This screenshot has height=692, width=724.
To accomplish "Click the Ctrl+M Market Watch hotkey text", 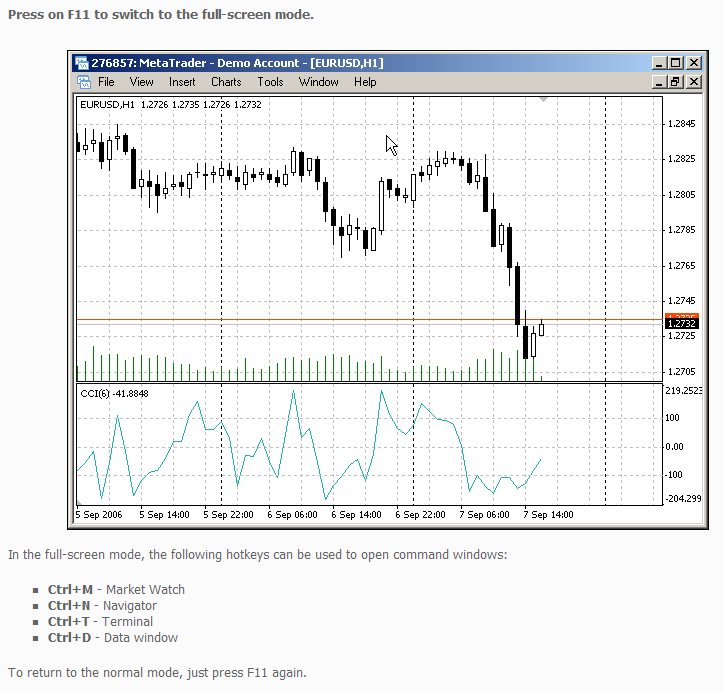I will [116, 590].
